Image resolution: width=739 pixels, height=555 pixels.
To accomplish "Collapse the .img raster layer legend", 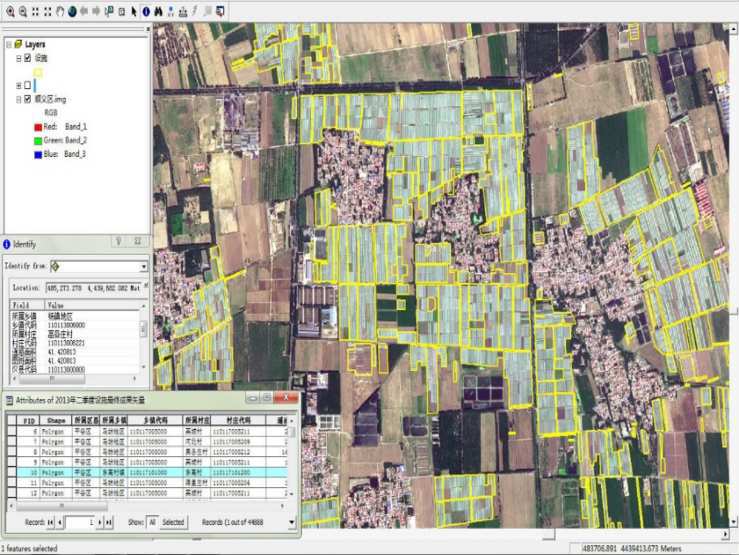I will point(19,99).
